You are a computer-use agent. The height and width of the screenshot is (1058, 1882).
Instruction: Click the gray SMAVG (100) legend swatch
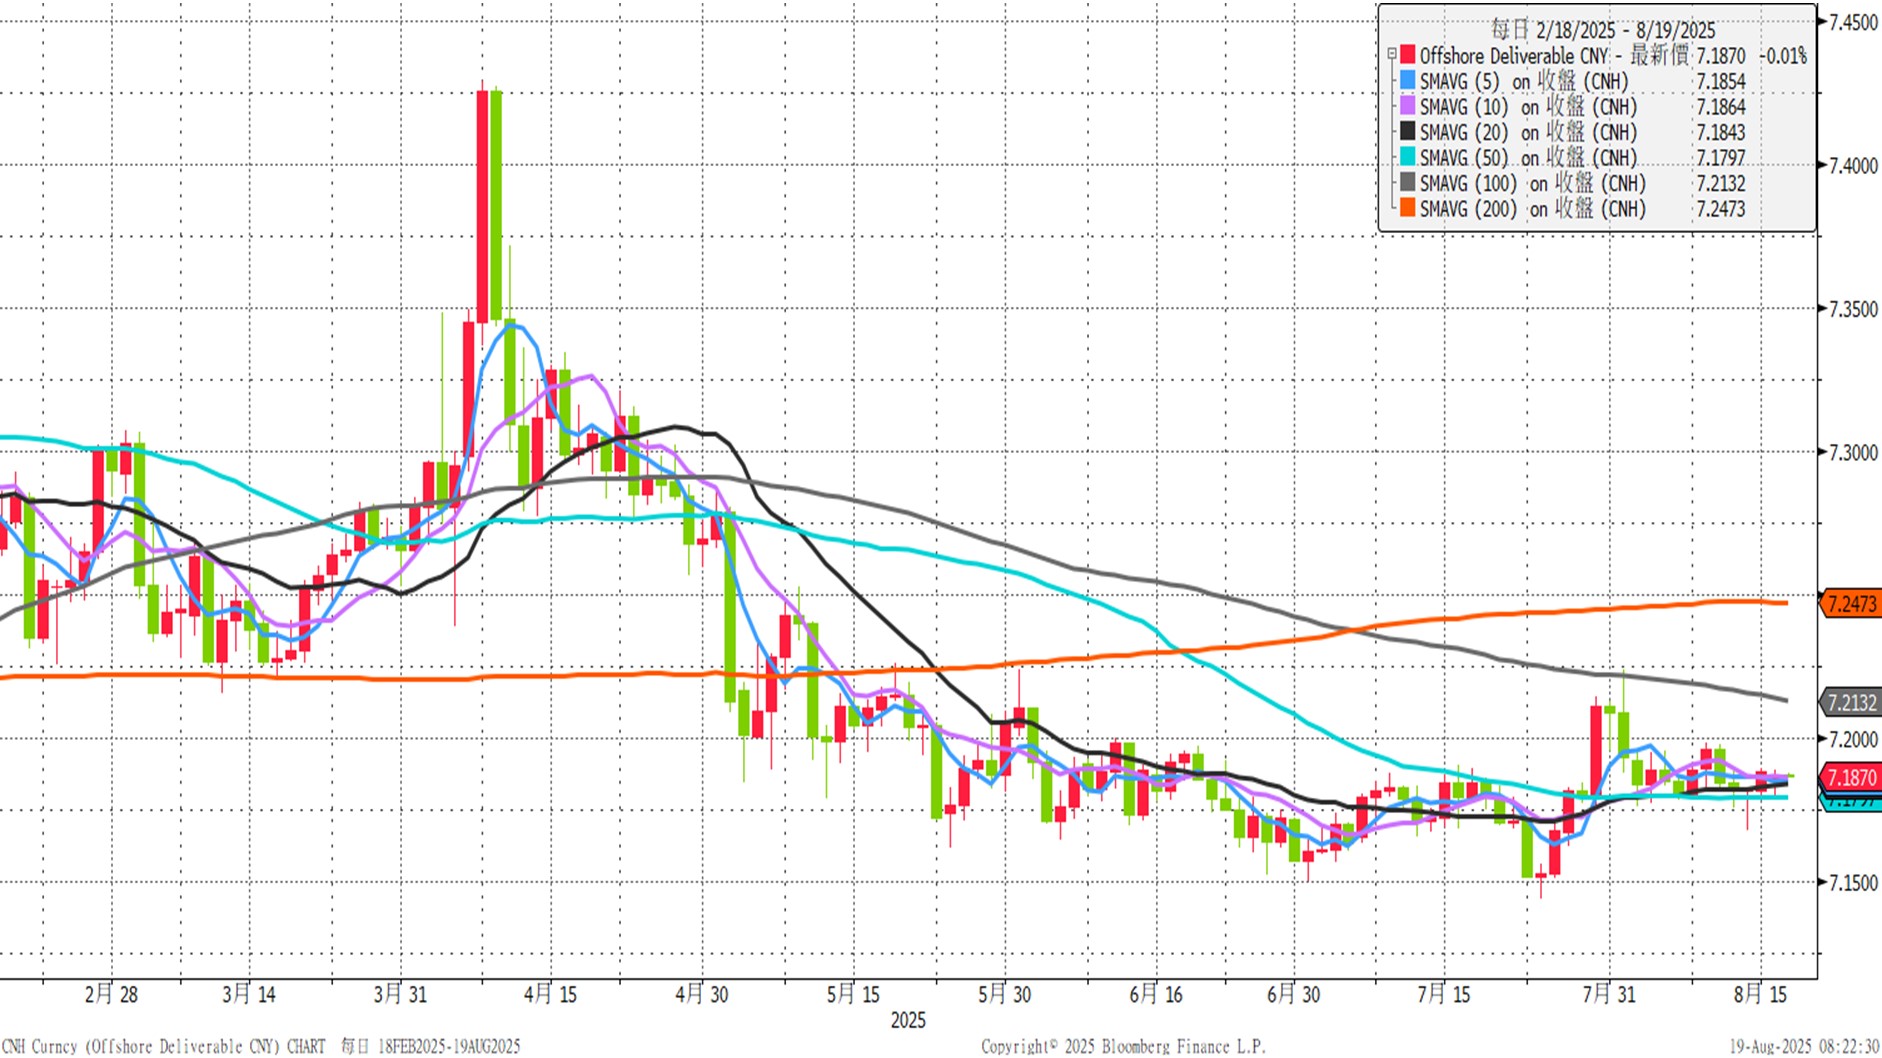pos(1408,183)
